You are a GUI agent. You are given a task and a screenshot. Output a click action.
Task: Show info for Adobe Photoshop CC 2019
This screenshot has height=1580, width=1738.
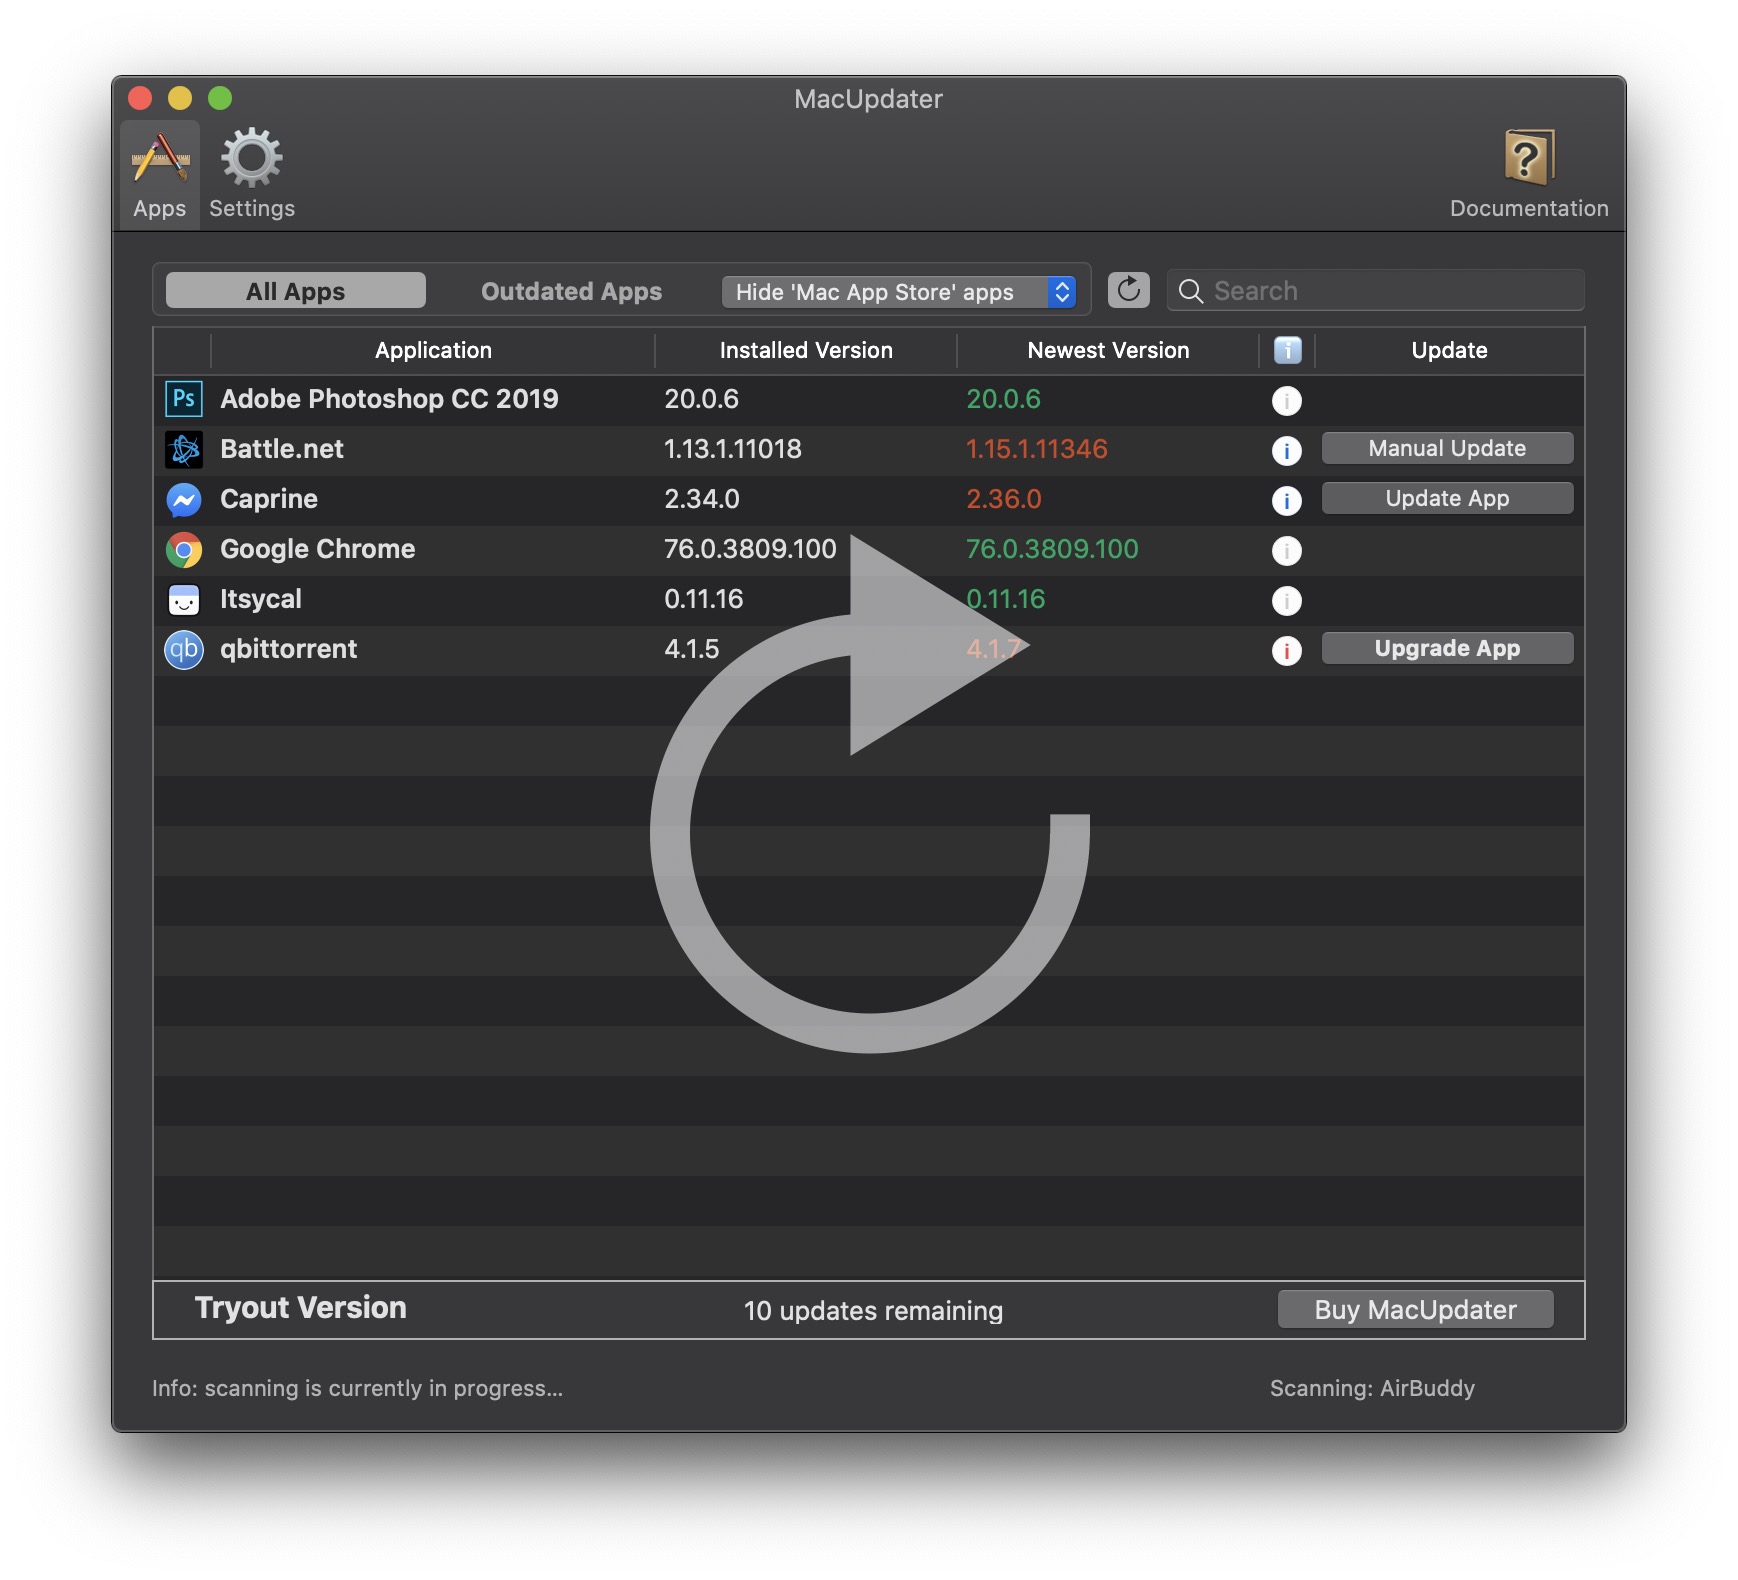click(1287, 401)
